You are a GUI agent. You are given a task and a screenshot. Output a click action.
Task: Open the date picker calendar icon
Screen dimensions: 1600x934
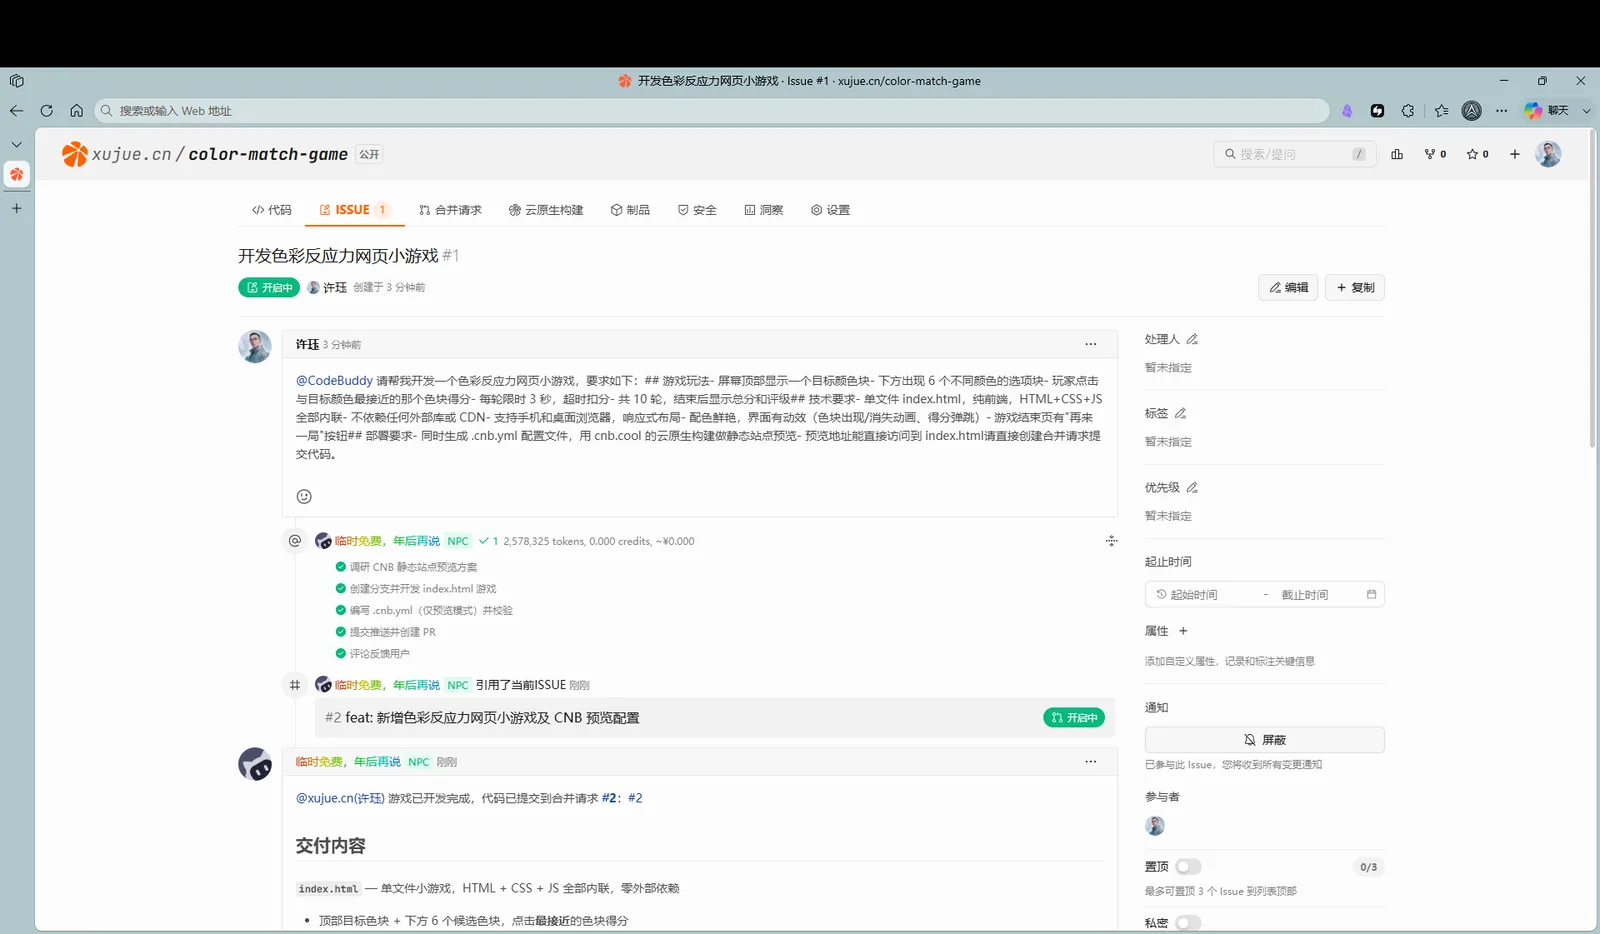(1371, 594)
